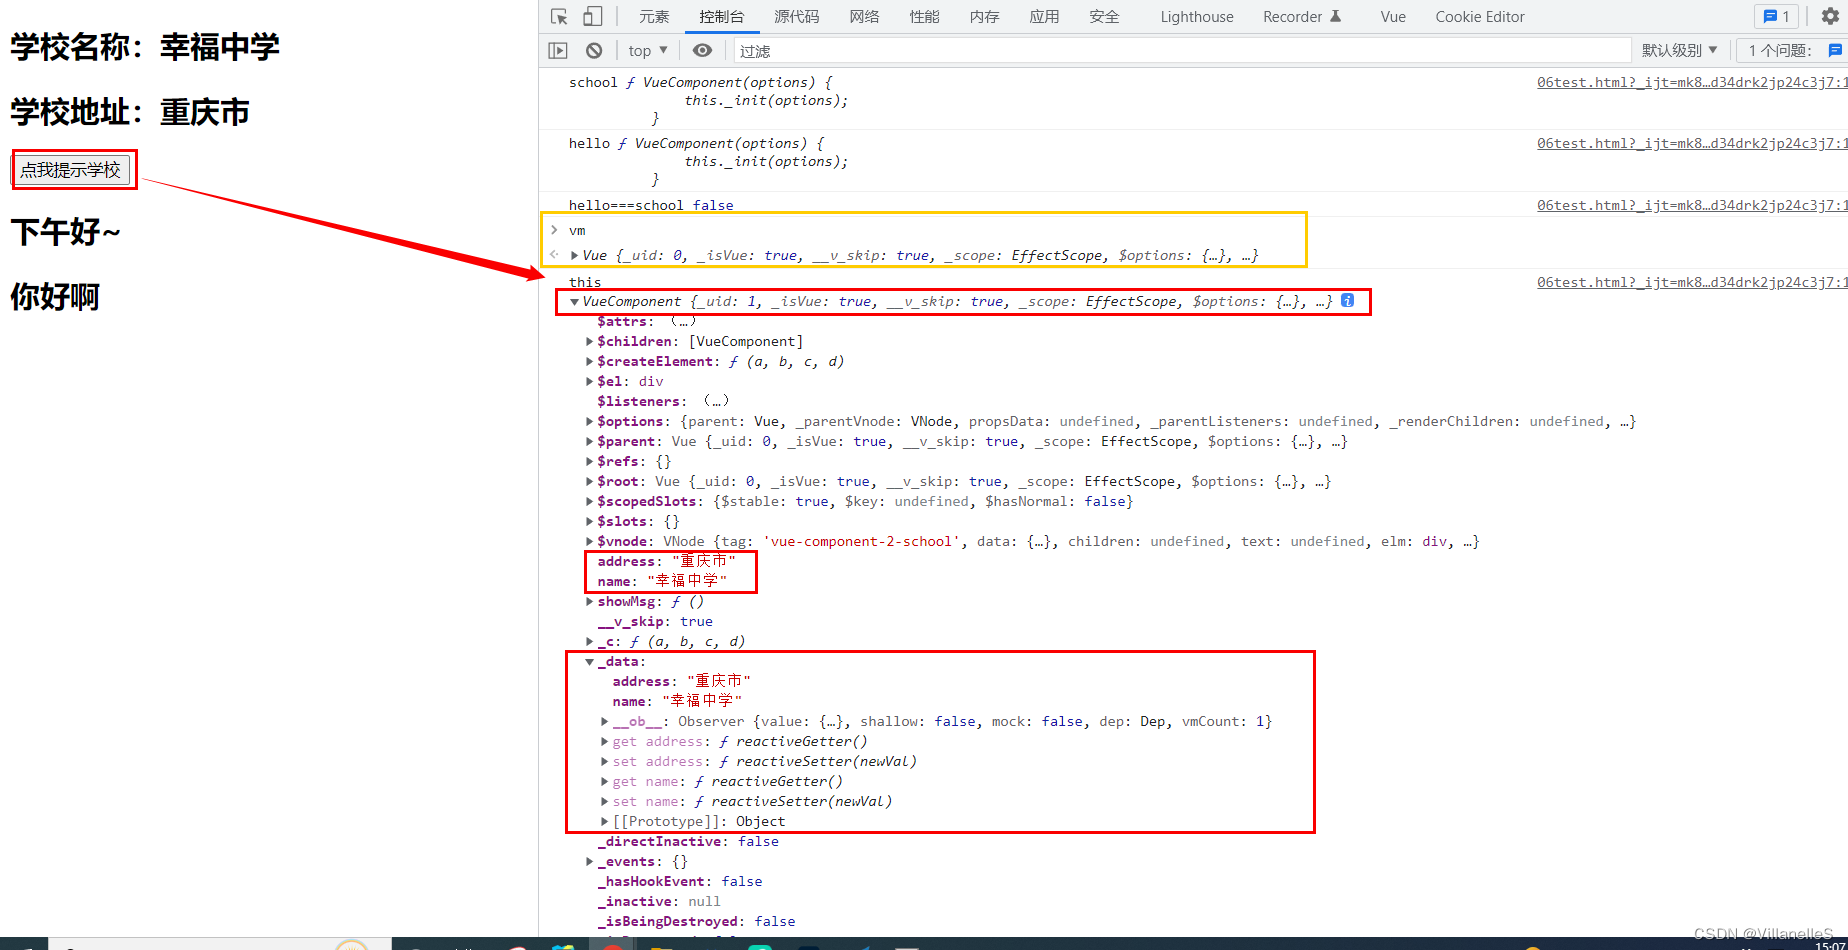Switch to the 控制台 tab
The height and width of the screenshot is (950, 1848).
pos(722,17)
